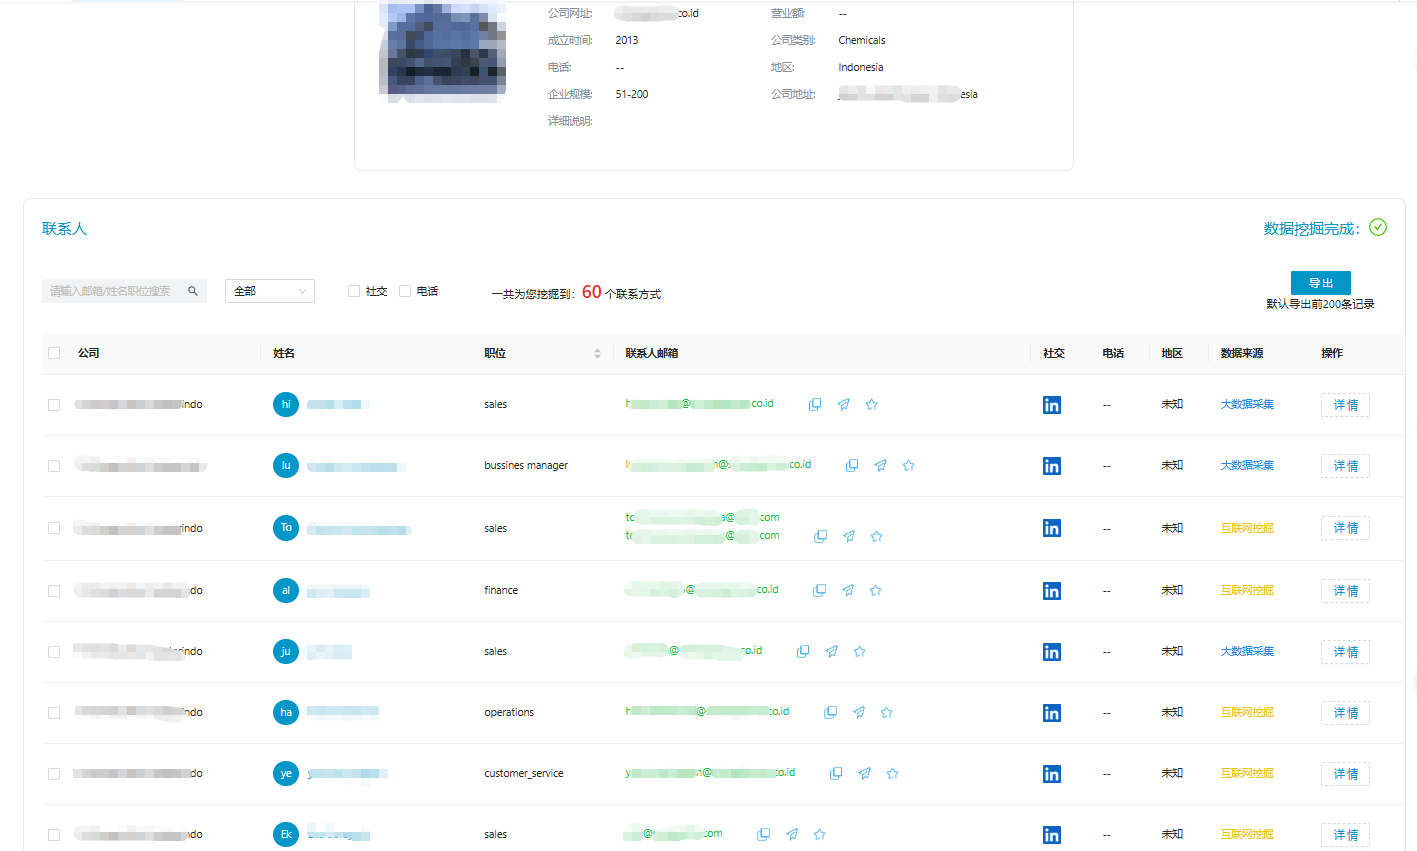Copy the email of the bussines manager contact
Image resolution: width=1417 pixels, height=851 pixels.
point(852,466)
